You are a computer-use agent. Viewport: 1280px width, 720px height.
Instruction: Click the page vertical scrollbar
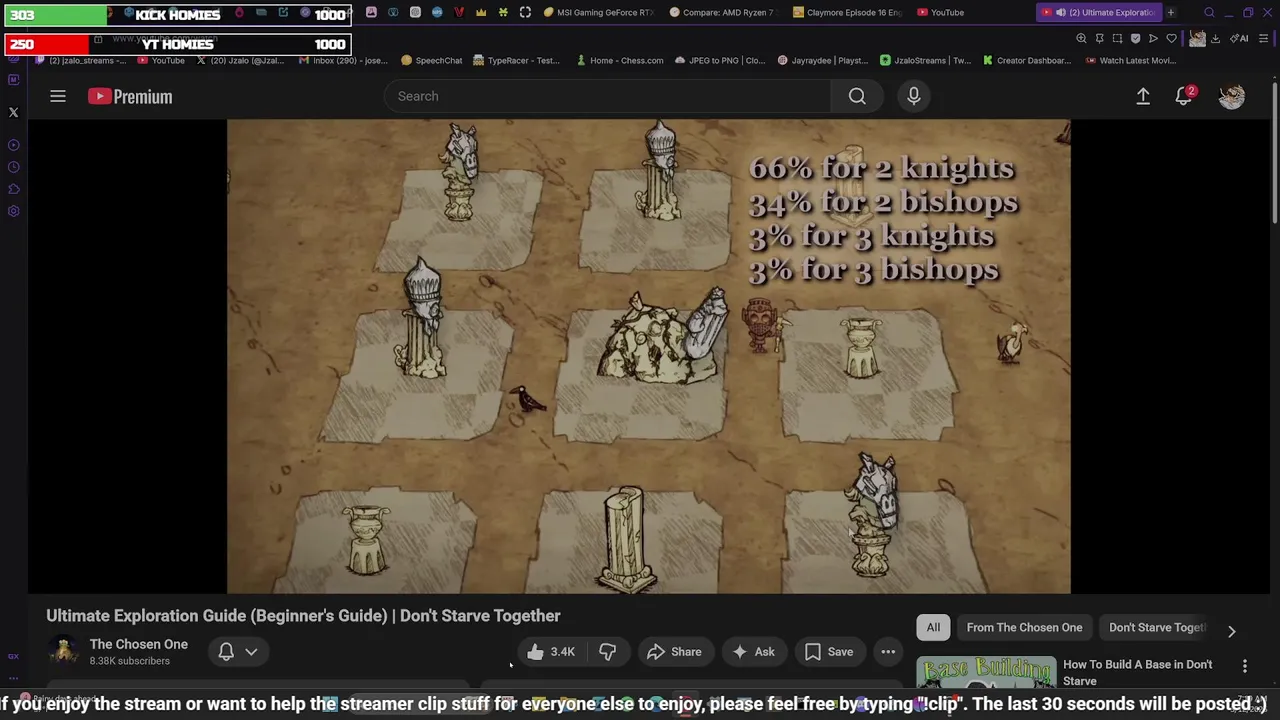coord(1274,152)
